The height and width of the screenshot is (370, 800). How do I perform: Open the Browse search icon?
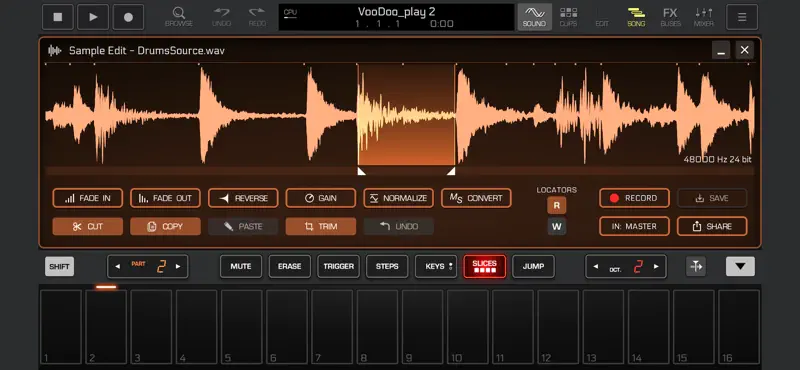[x=179, y=17]
